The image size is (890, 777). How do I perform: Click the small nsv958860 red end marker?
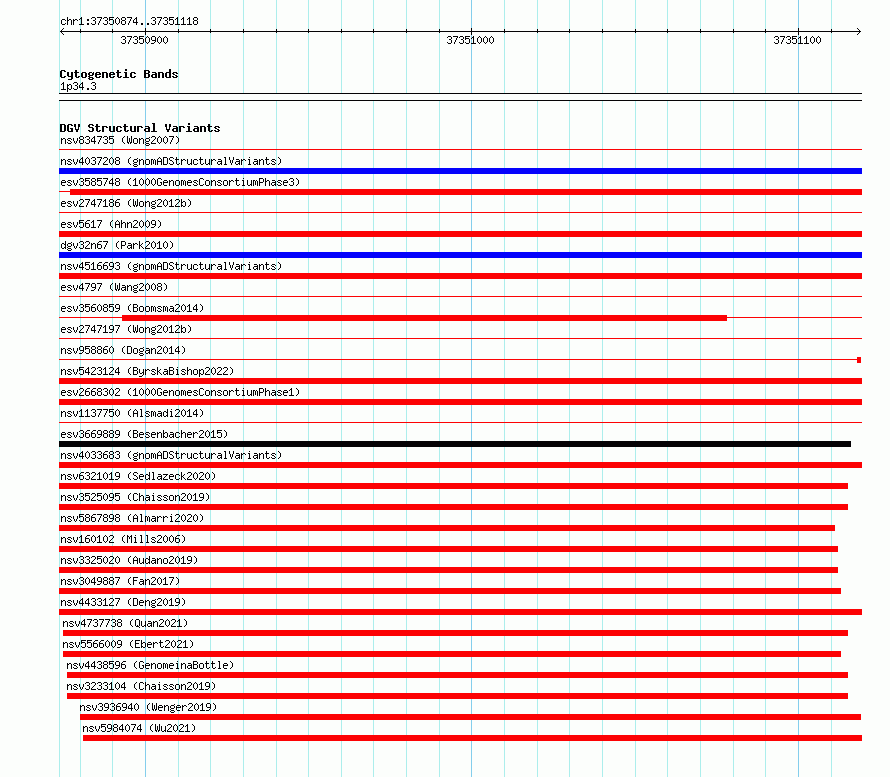point(859,360)
